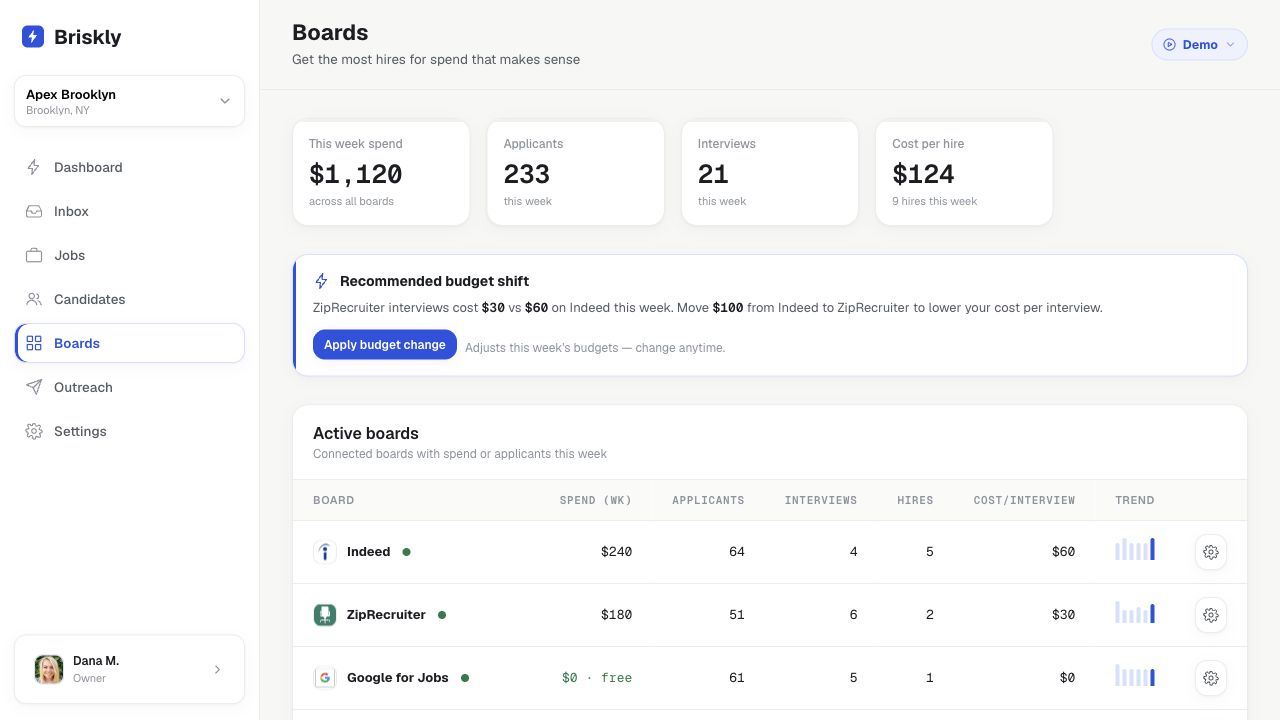Click the Settings gear icon in sidebar
Image resolution: width=1280 pixels, height=720 pixels.
coord(34,431)
